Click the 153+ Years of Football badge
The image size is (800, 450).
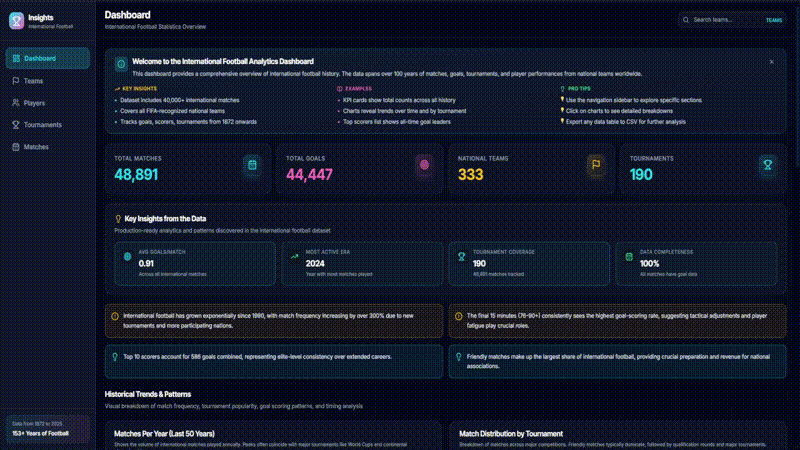pos(48,429)
